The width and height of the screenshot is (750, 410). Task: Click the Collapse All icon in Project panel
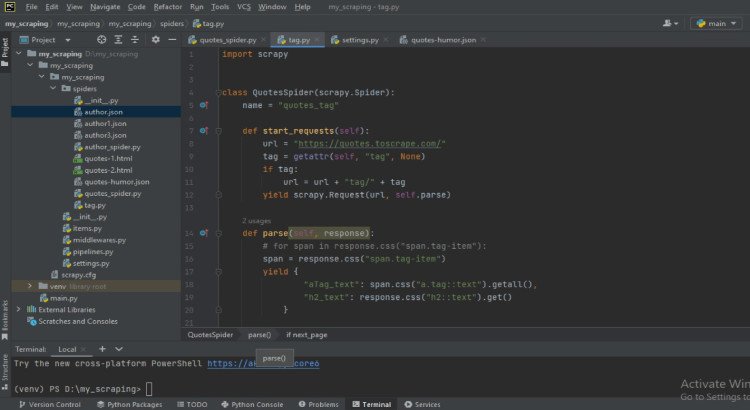coord(135,40)
